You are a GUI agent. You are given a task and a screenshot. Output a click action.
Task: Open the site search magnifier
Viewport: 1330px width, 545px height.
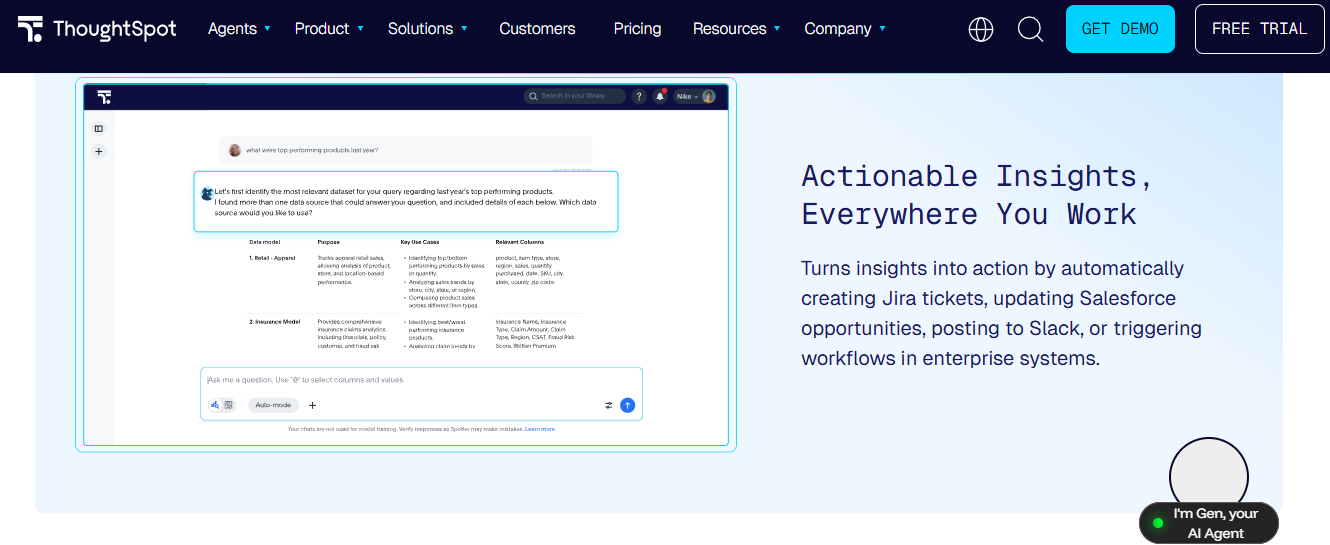pos(1030,29)
